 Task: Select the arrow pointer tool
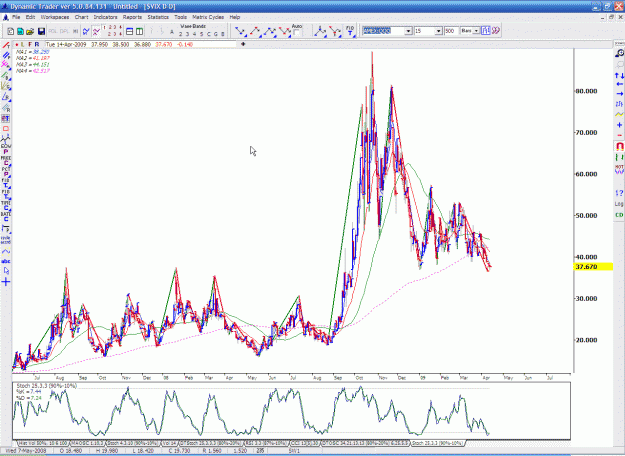tap(6, 271)
